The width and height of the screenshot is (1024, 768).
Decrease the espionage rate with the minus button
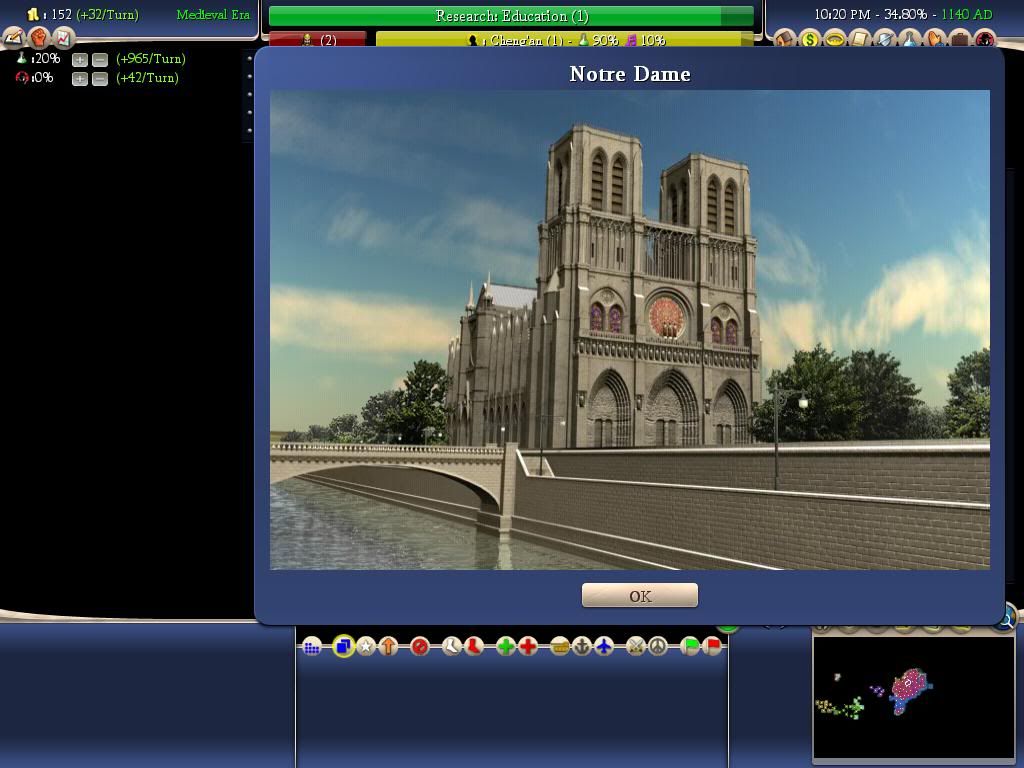click(x=100, y=78)
